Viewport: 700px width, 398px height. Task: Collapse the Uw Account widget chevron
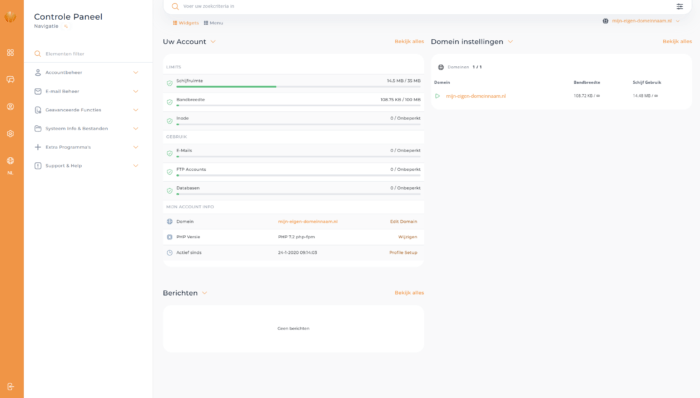pyautogui.click(x=213, y=41)
